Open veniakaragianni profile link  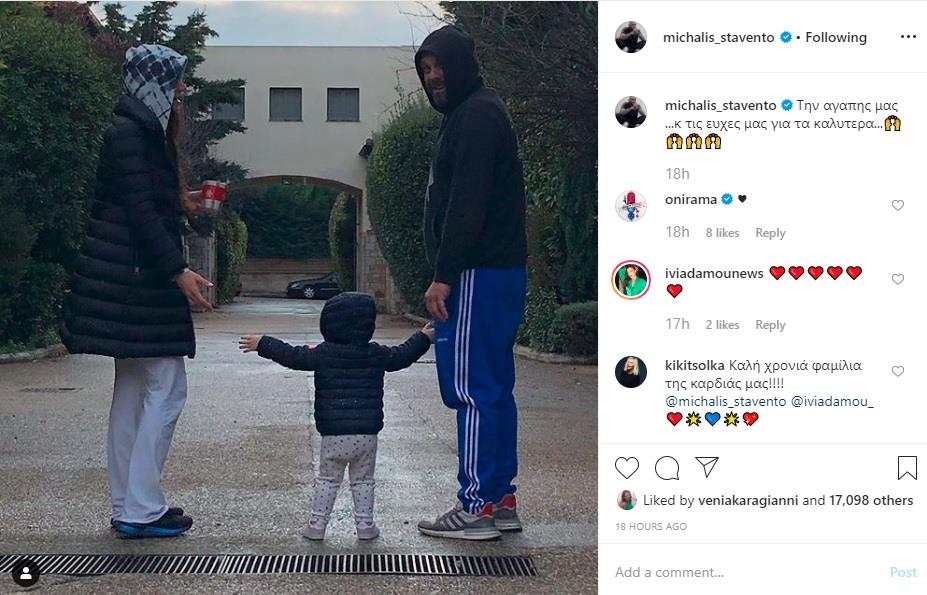tap(748, 500)
